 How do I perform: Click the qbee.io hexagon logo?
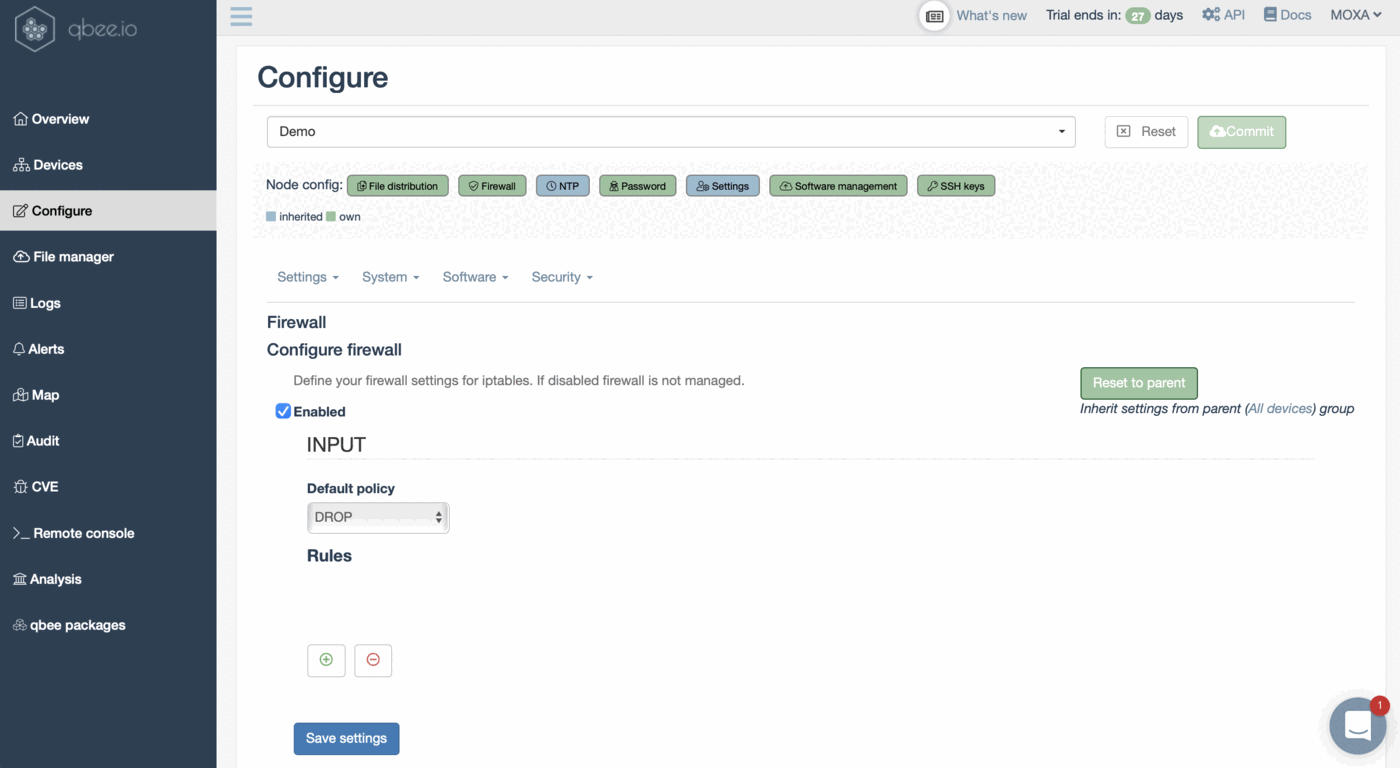tap(35, 29)
